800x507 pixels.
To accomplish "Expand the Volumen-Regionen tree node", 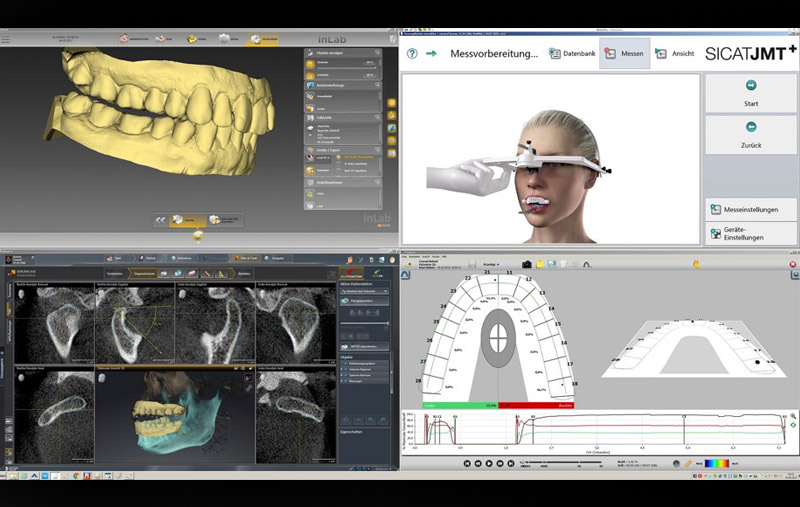I will [x=342, y=369].
